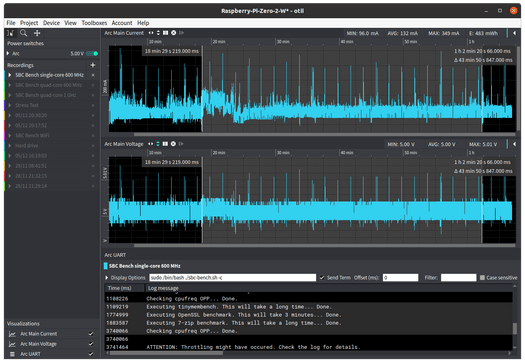The width and height of the screenshot is (525, 363).
Task: Open the Device menu
Action: (51, 23)
